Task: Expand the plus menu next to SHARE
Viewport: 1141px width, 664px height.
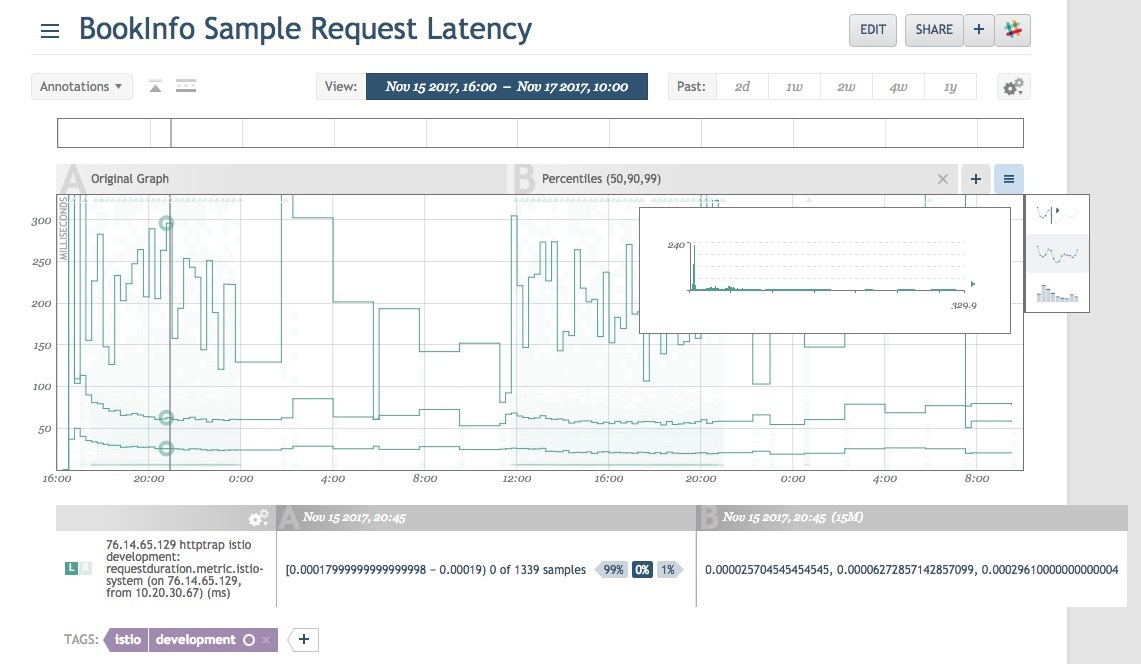Action: click(978, 30)
